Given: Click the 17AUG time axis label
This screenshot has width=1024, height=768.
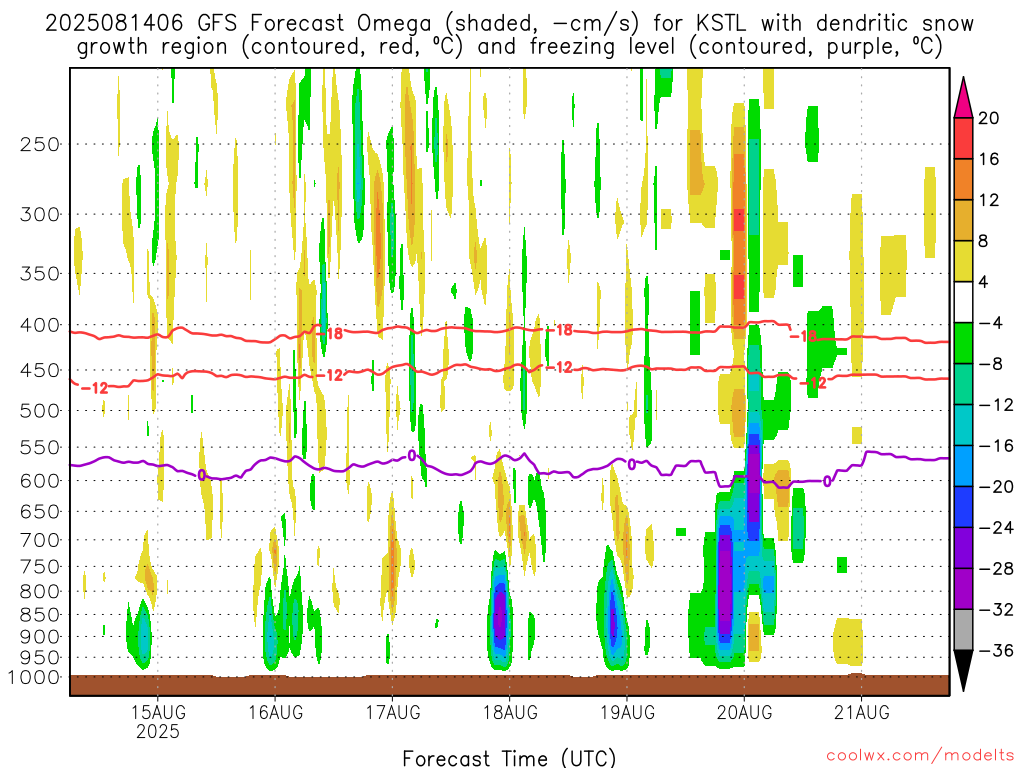Looking at the screenshot, I should pos(393,712).
